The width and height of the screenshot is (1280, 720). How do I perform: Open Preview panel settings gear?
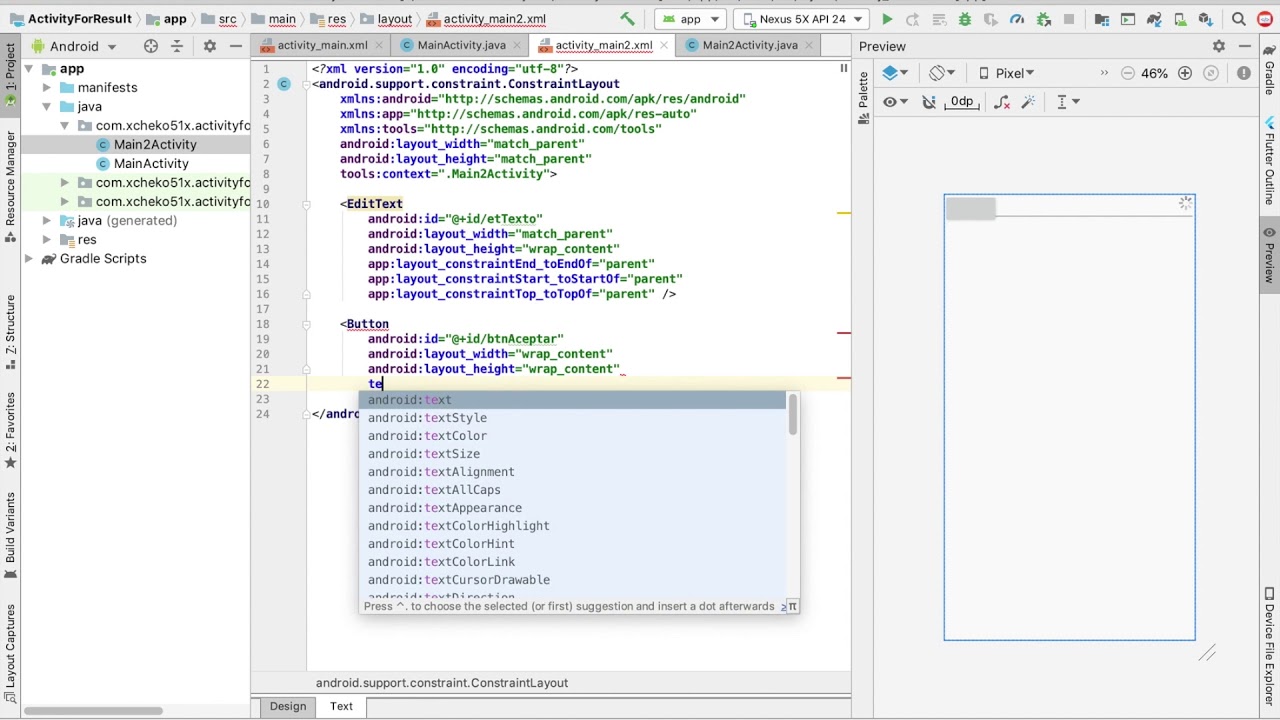click(x=1219, y=46)
